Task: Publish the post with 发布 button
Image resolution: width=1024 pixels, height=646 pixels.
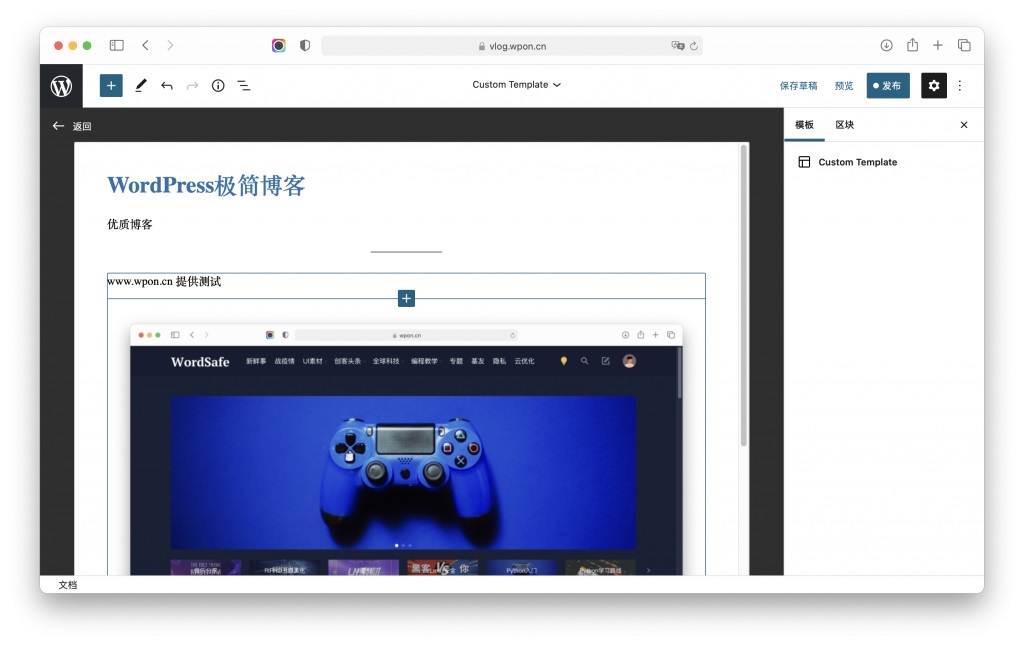Action: point(887,85)
